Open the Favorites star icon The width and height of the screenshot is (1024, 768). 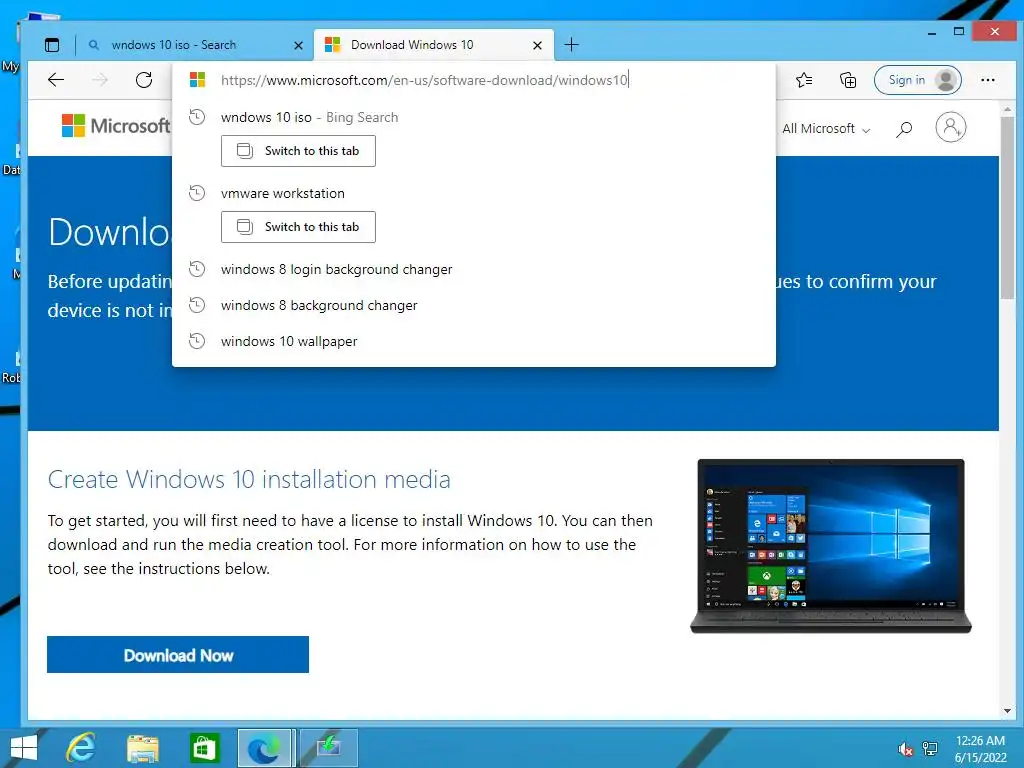pos(805,80)
